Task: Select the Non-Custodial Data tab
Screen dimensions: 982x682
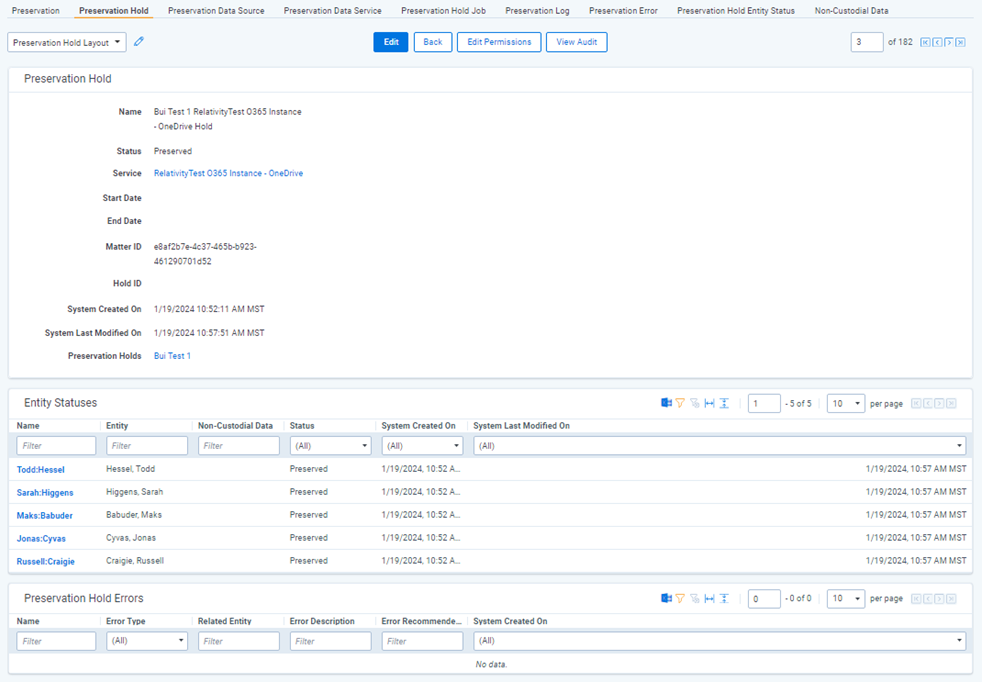Action: click(x=851, y=11)
